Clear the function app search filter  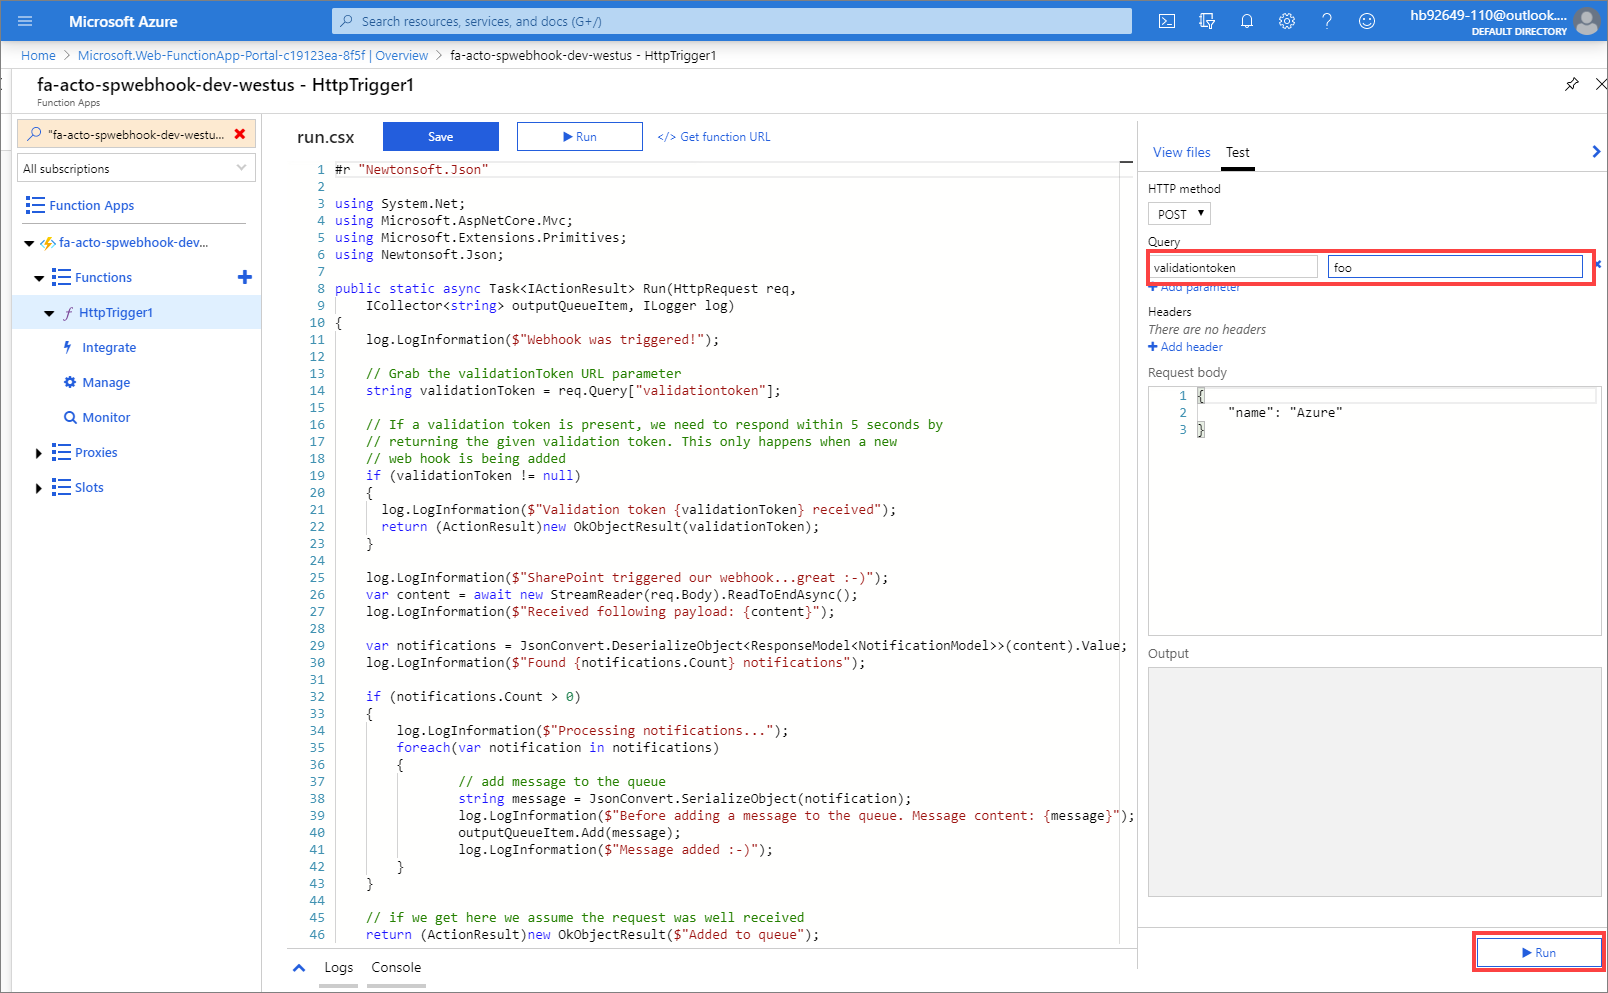(240, 134)
